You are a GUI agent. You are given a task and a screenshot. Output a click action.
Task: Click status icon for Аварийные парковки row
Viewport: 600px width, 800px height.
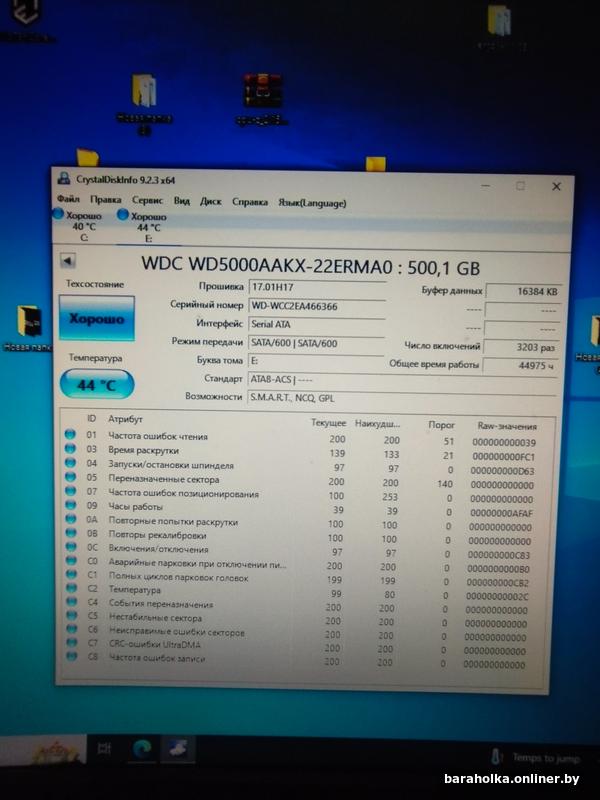71,561
